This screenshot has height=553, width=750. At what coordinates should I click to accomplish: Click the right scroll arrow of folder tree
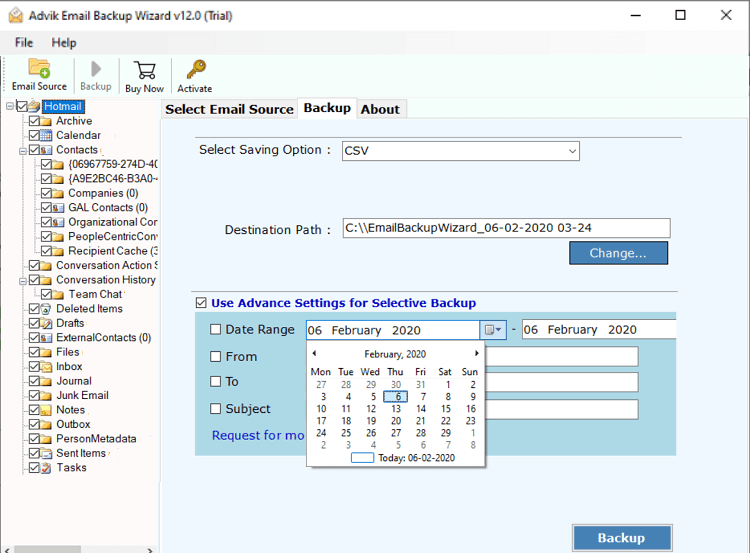pyautogui.click(x=150, y=550)
